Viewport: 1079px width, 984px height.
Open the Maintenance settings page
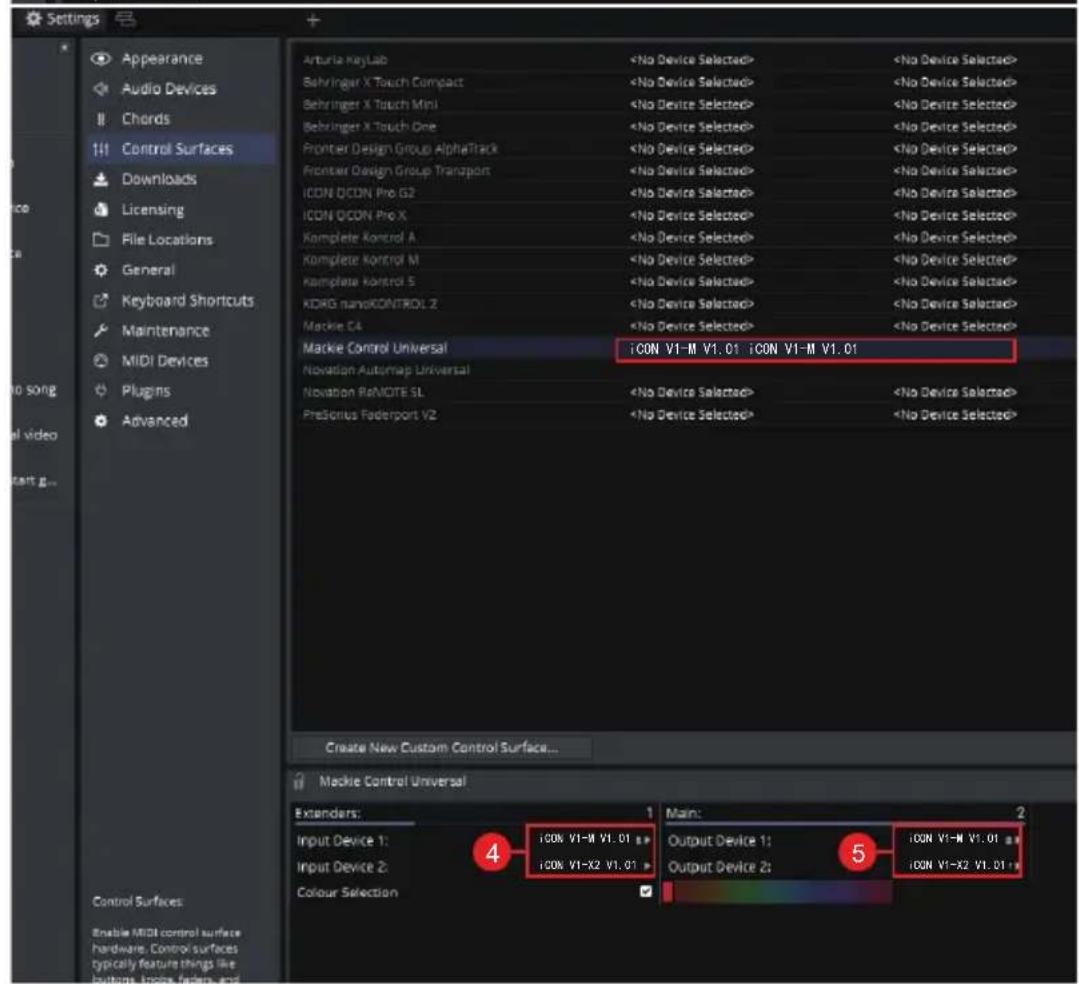pyautogui.click(x=165, y=331)
